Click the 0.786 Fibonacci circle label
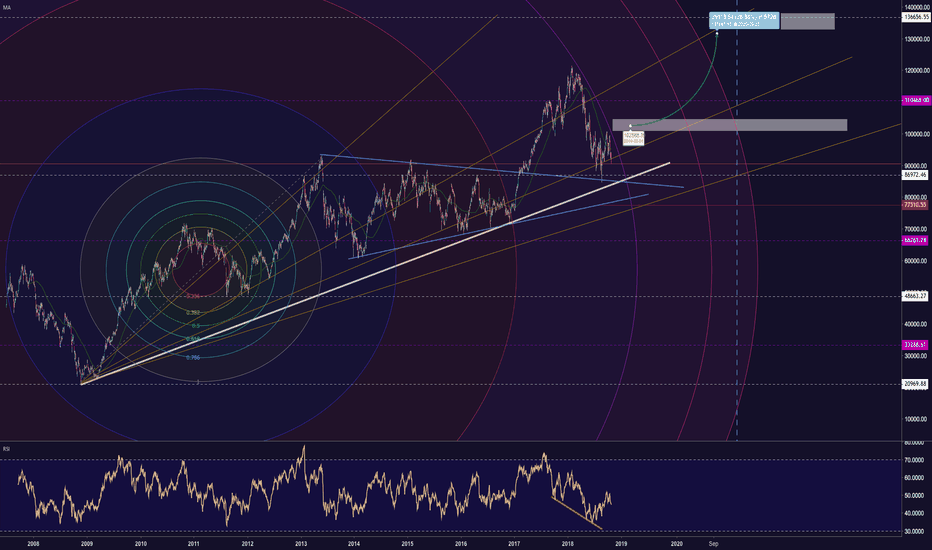 point(193,357)
